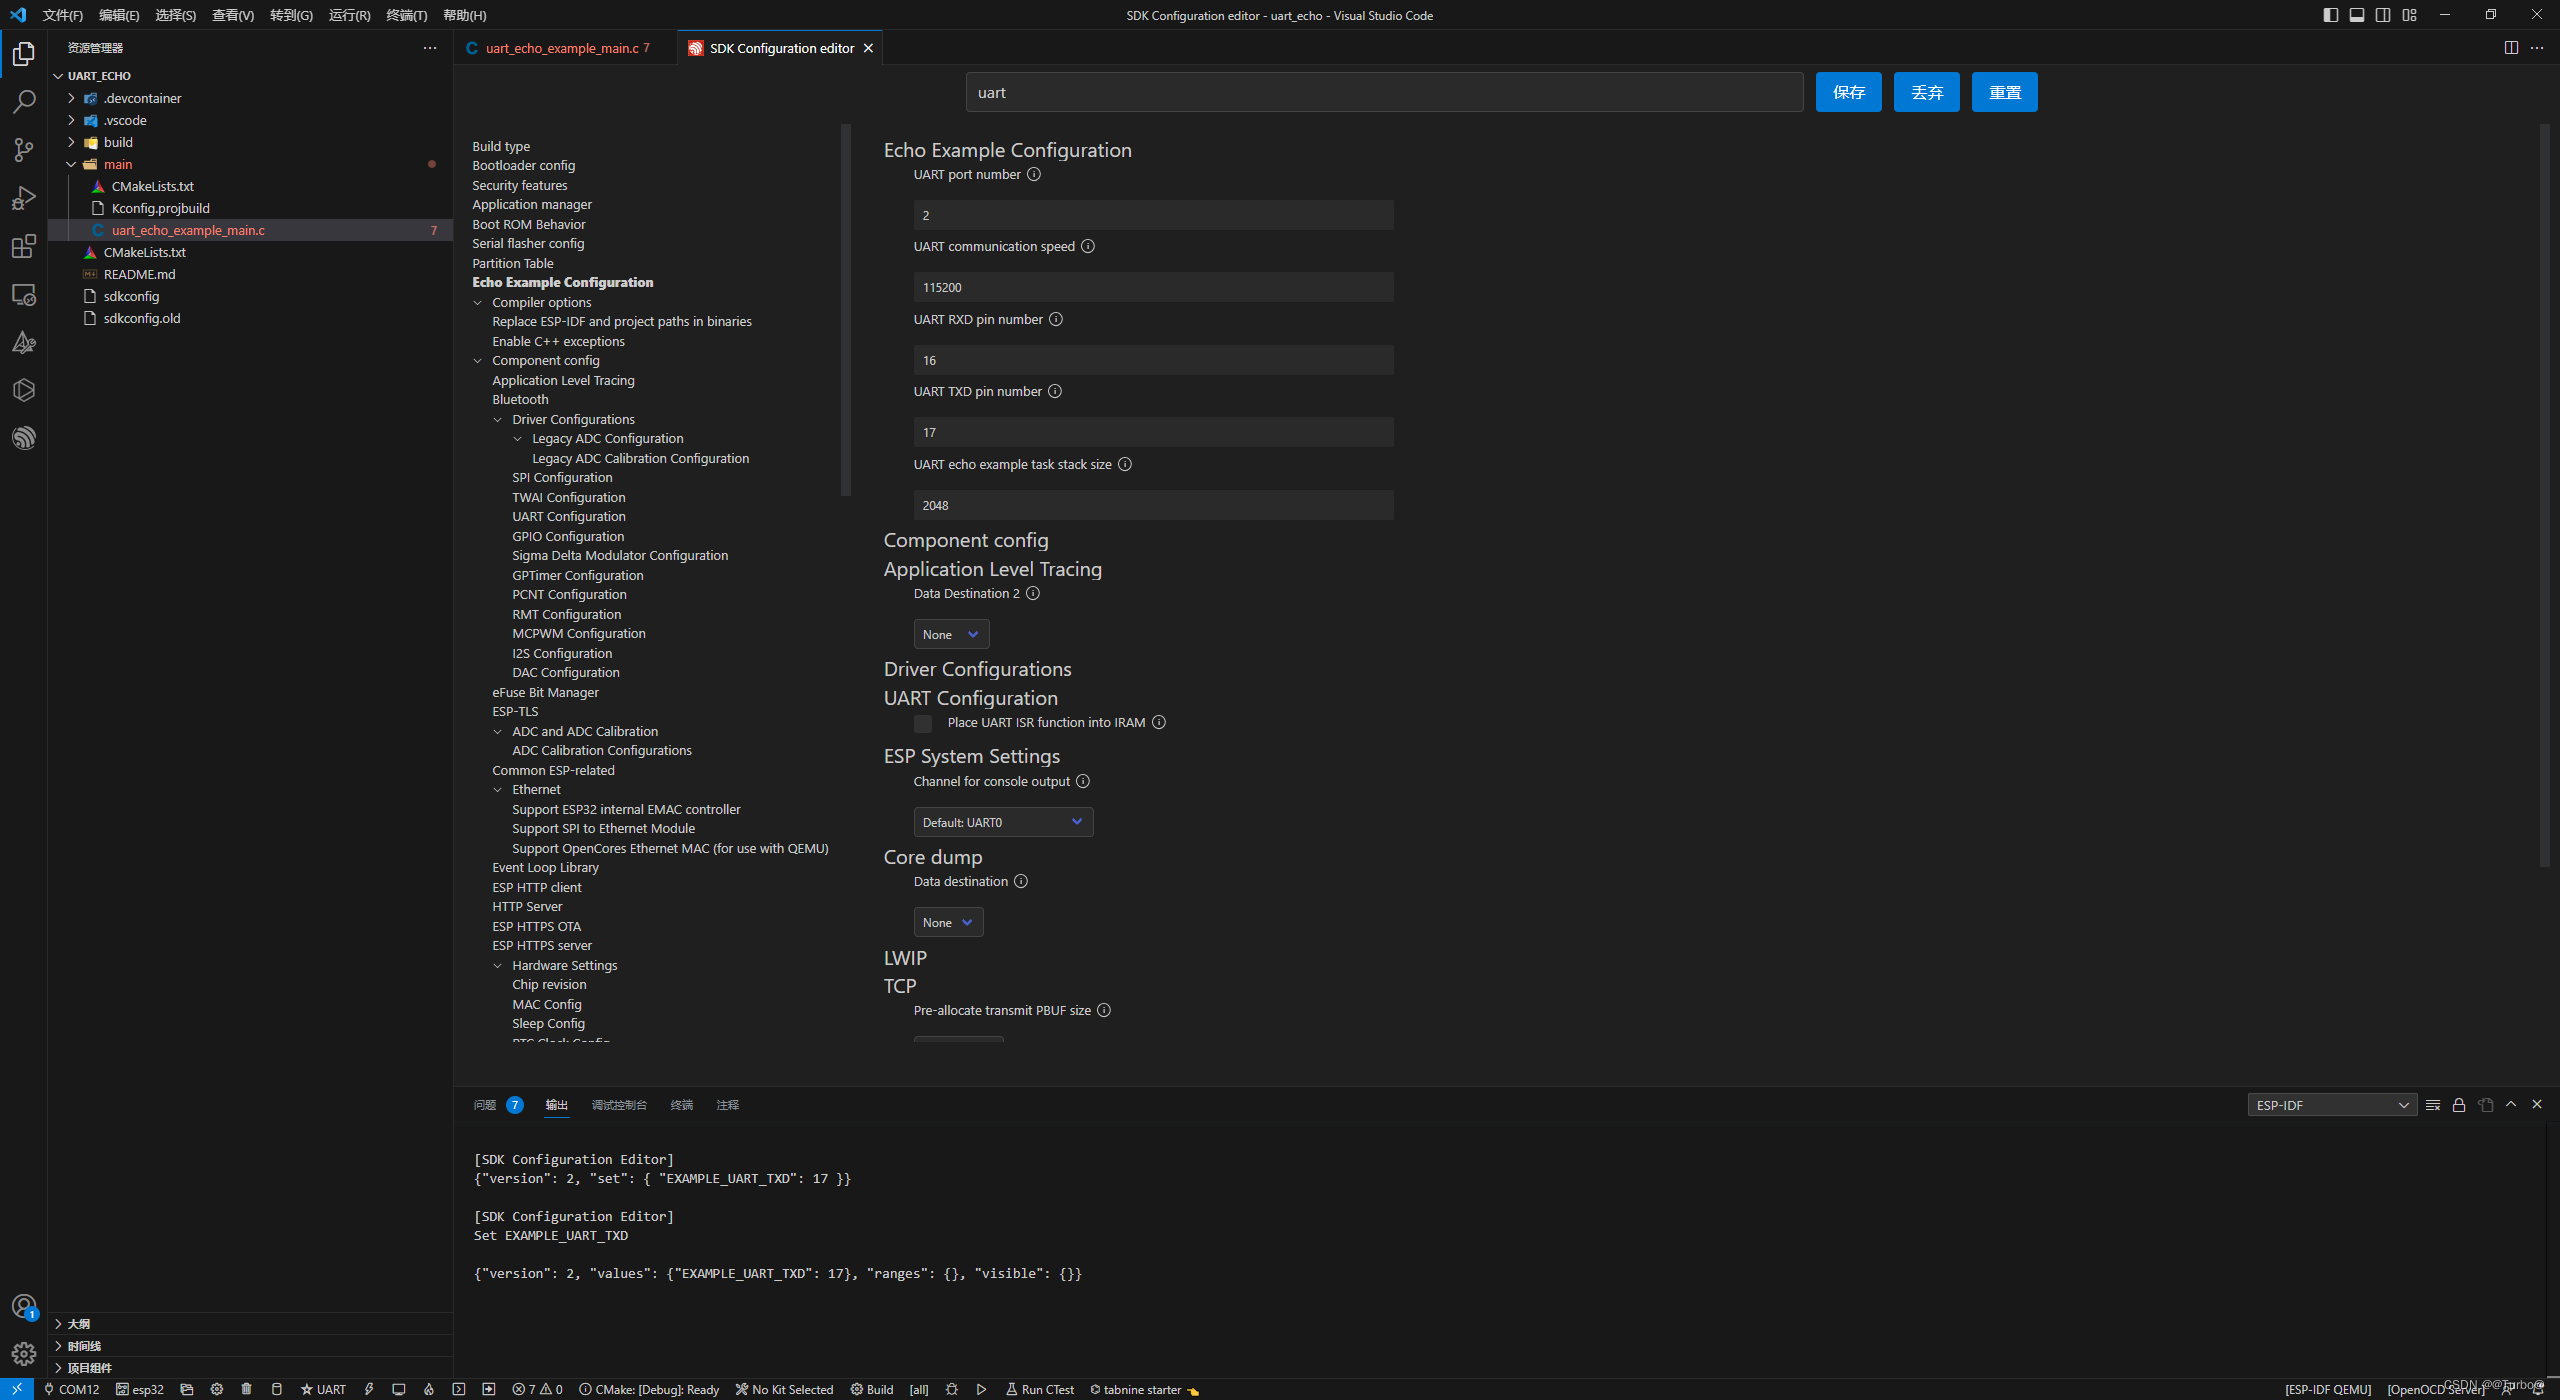Maximize the bottom panel with the up chevron
The height and width of the screenshot is (1400, 2560).
click(2511, 1105)
